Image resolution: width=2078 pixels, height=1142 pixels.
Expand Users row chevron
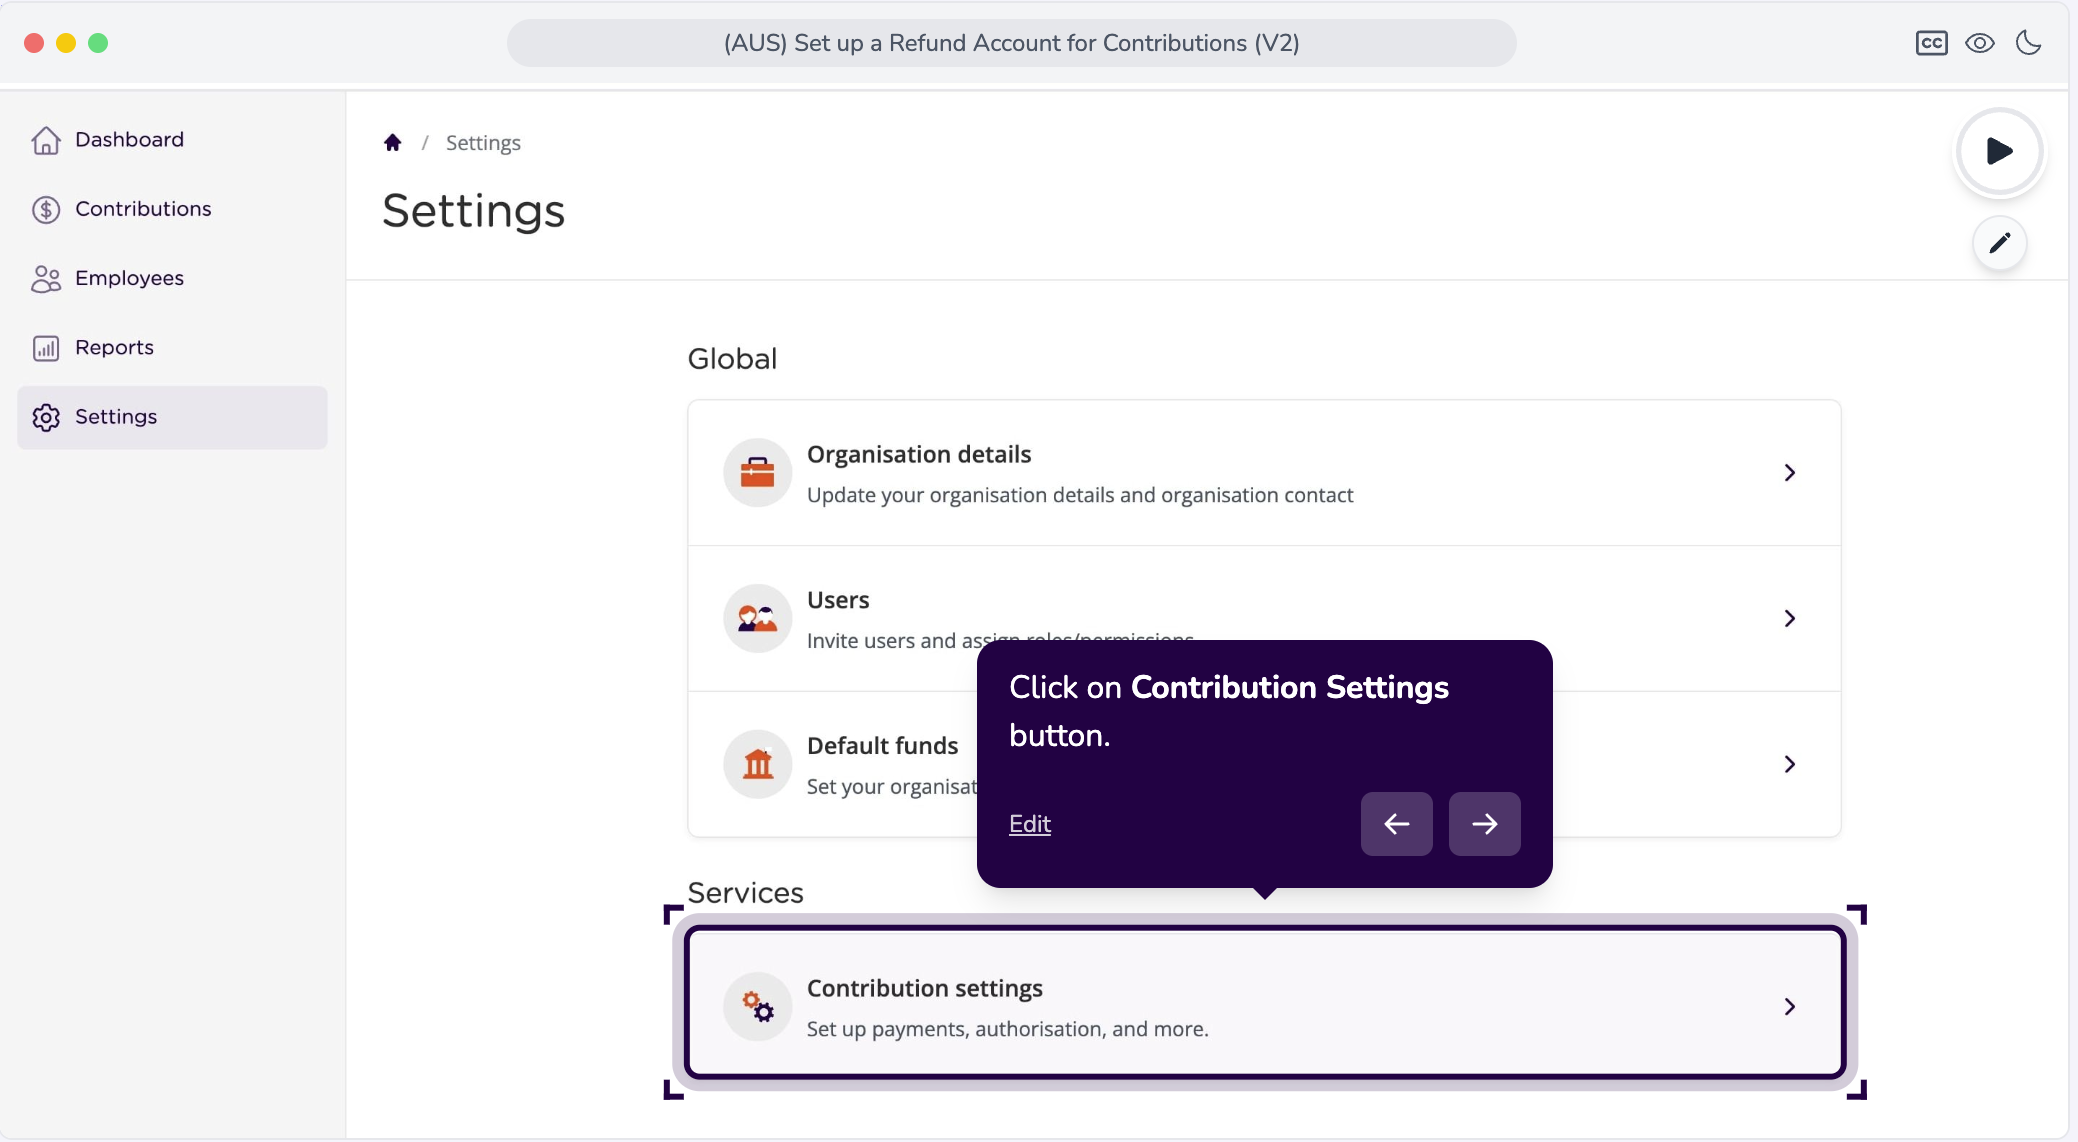click(x=1790, y=619)
